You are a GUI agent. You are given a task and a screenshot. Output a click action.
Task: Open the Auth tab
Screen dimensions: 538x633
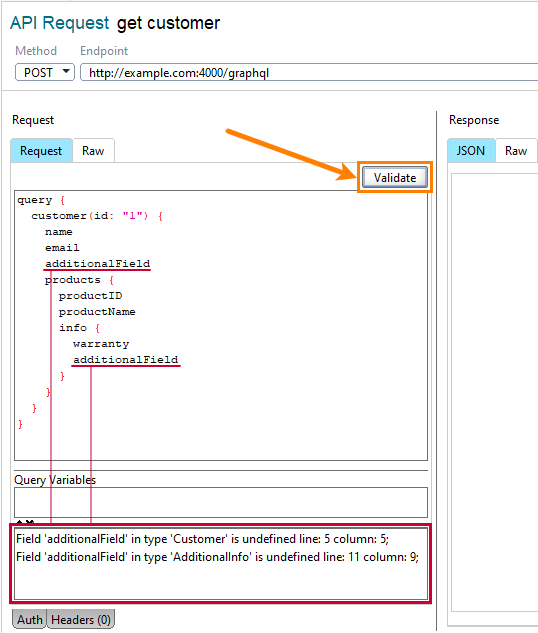[x=29, y=619]
